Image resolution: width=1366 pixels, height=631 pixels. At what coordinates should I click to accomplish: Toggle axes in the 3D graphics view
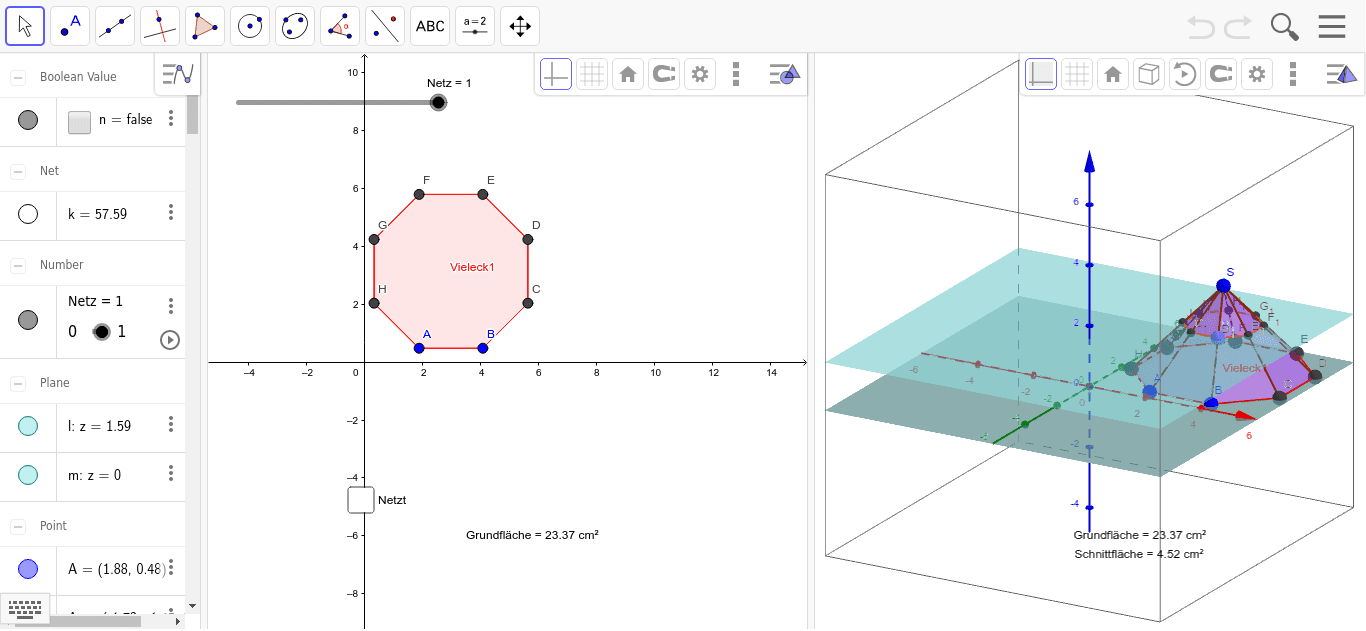pos(1041,74)
